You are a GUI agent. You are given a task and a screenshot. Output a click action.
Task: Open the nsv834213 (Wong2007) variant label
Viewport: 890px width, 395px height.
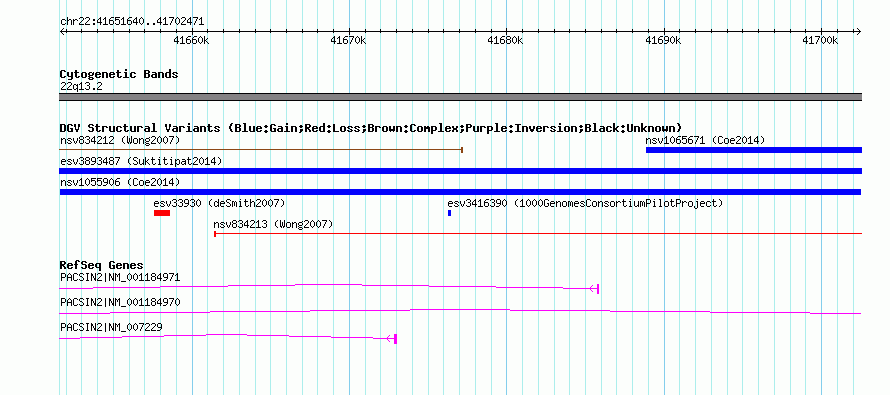pyautogui.click(x=273, y=225)
